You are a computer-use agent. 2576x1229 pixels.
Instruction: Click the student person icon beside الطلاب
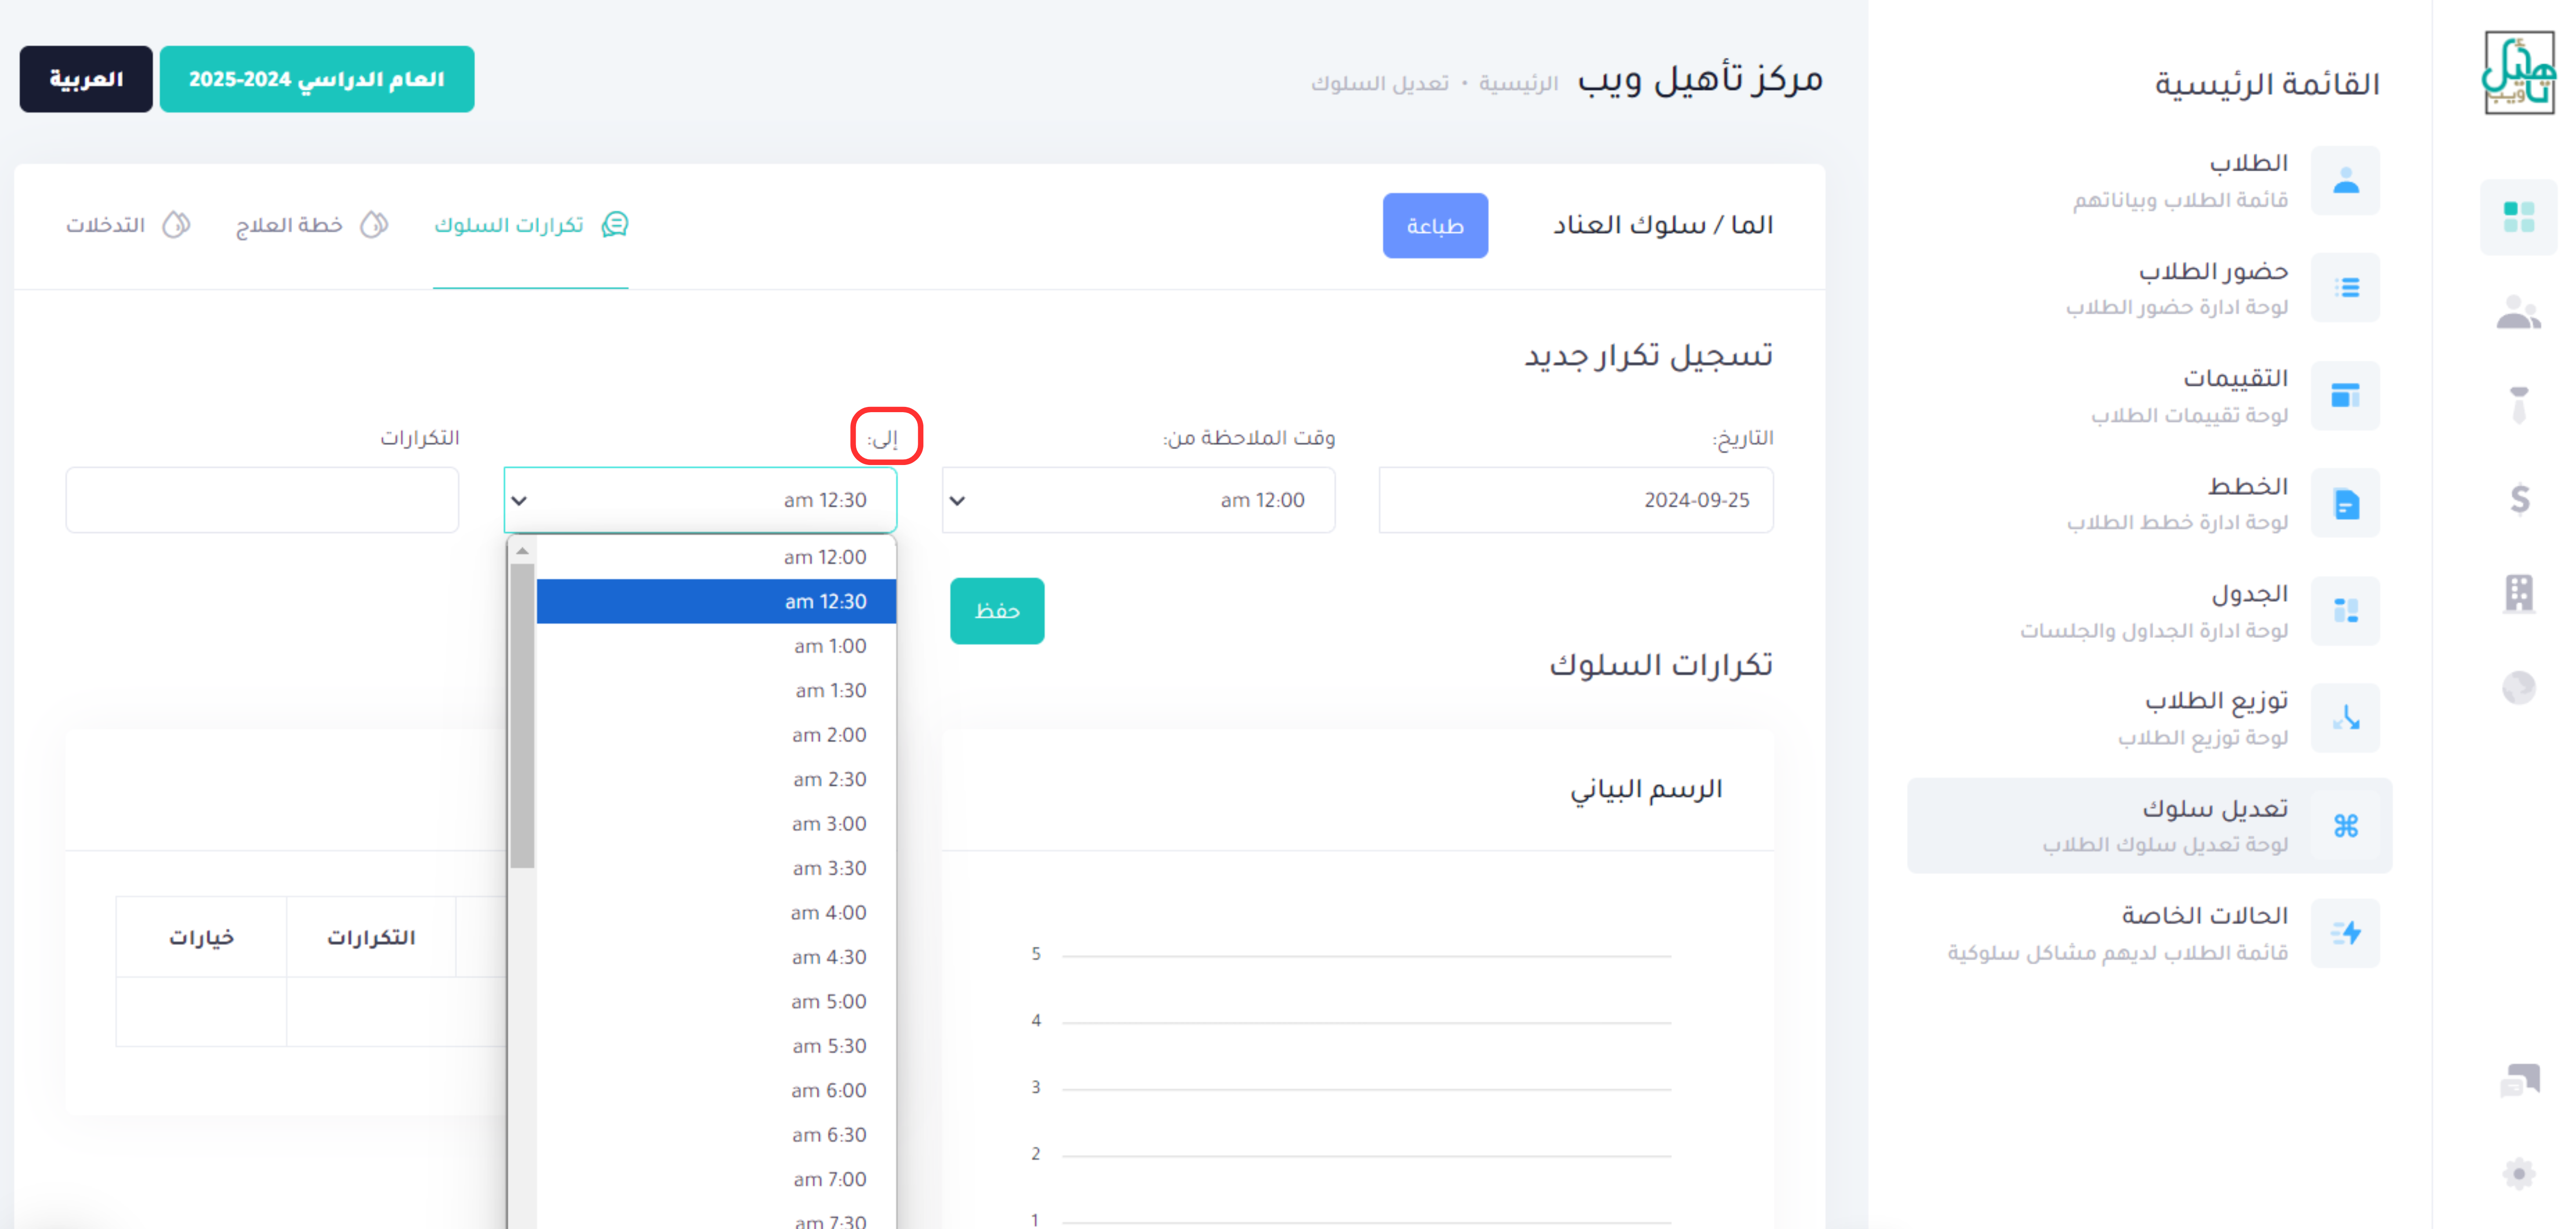(x=2345, y=181)
